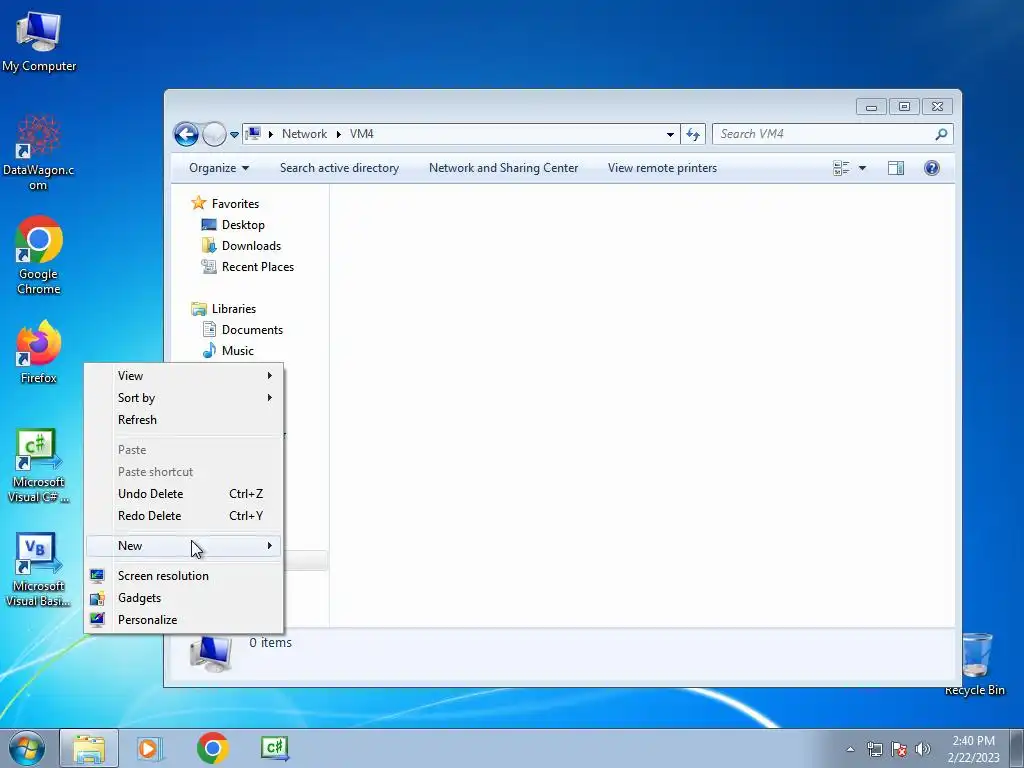Open View submenu in context menu
Screen dimensions: 1024x768
tap(184, 376)
